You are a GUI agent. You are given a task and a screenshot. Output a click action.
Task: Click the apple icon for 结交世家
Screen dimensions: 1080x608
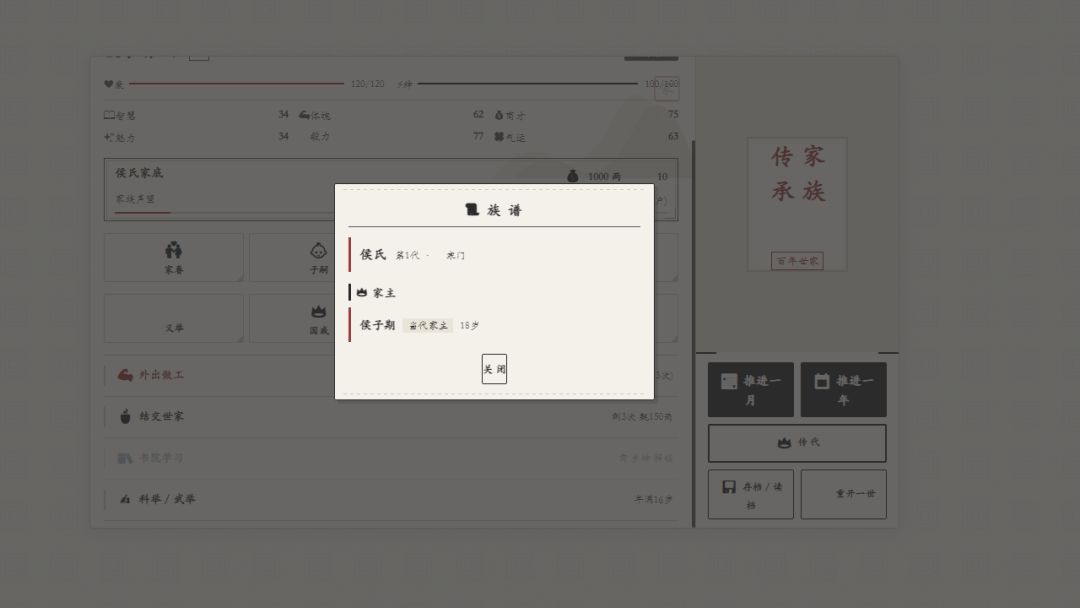click(x=125, y=417)
